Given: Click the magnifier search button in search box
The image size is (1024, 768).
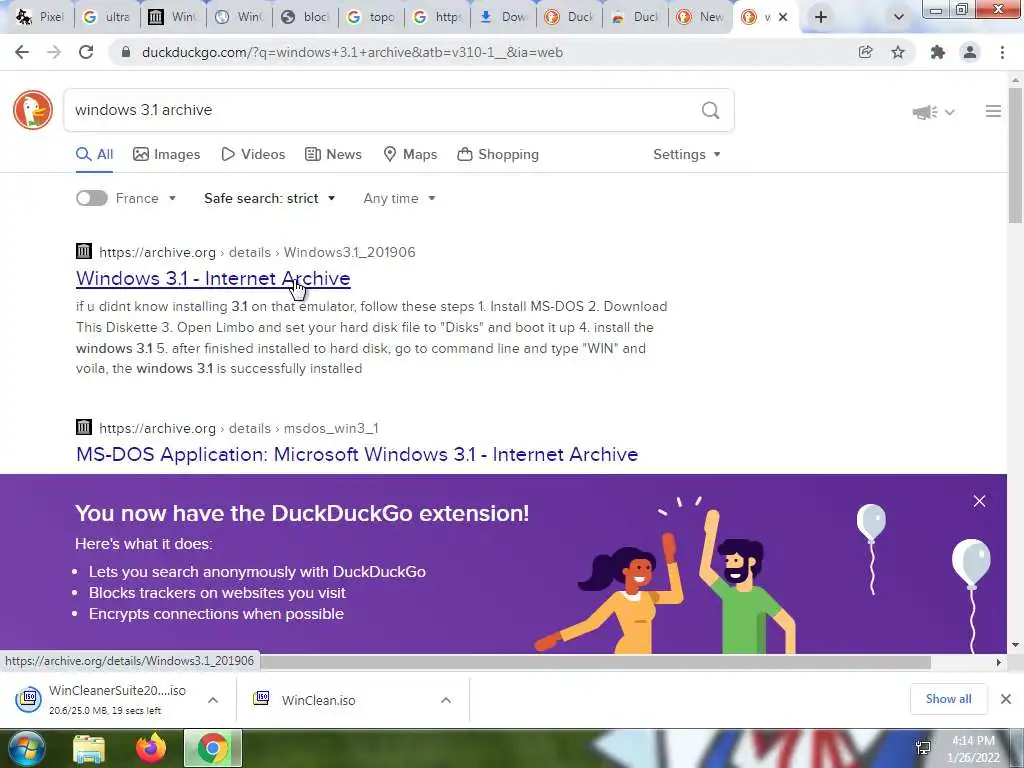Looking at the screenshot, I should 711,110.
